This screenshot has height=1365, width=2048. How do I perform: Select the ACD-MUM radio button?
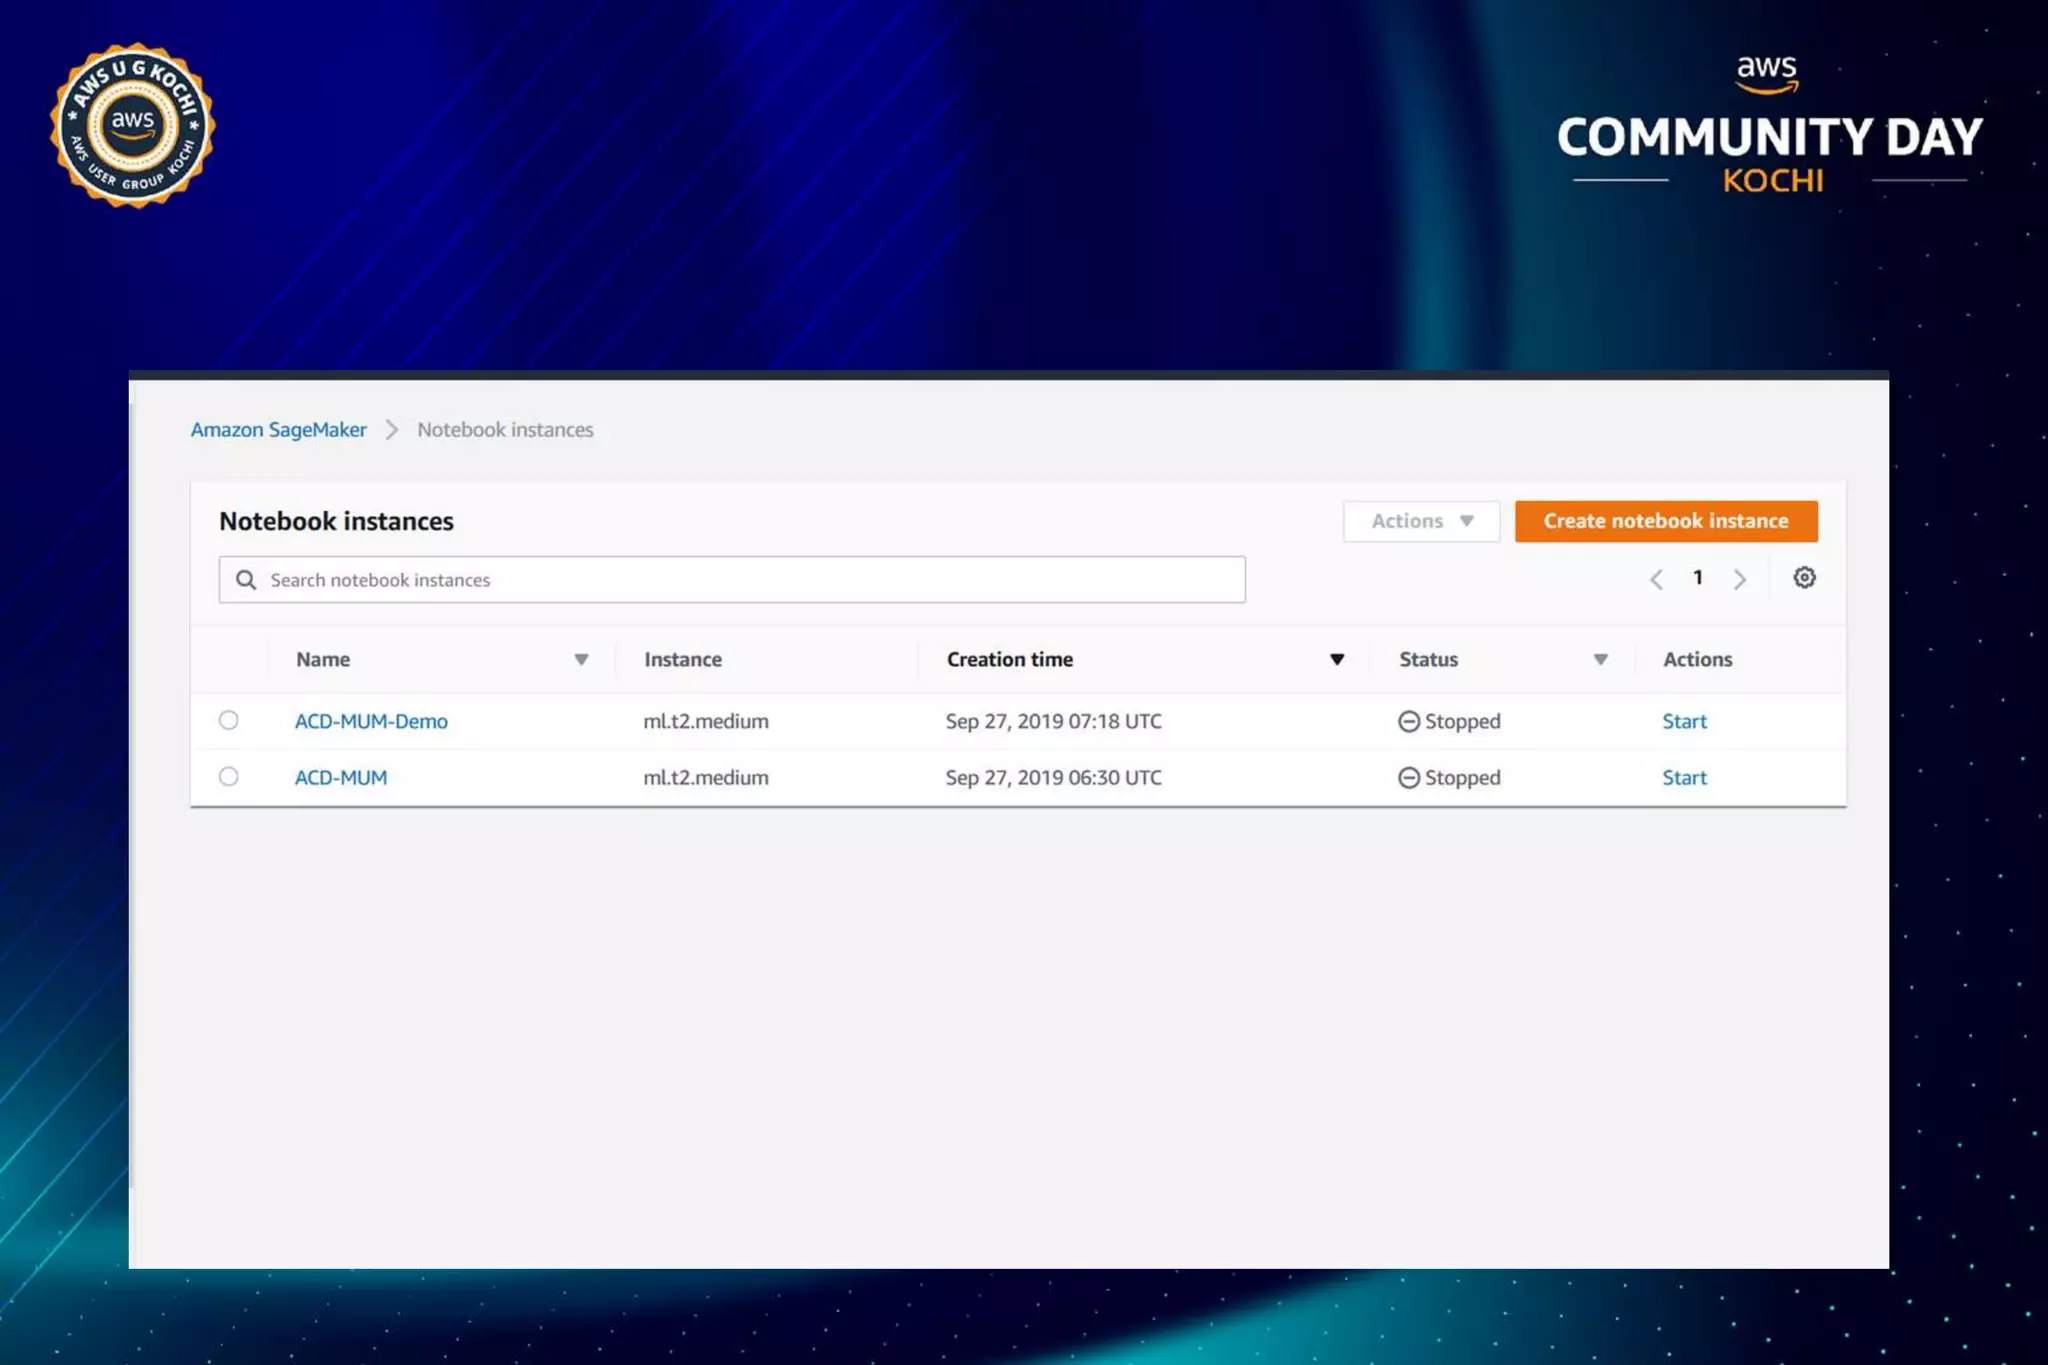(229, 776)
